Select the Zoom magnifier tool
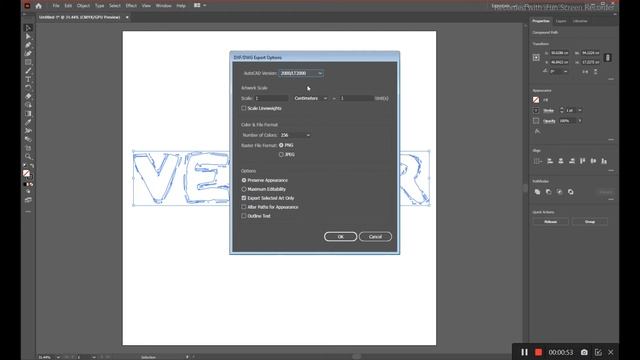The image size is (640, 360). (x=28, y=156)
